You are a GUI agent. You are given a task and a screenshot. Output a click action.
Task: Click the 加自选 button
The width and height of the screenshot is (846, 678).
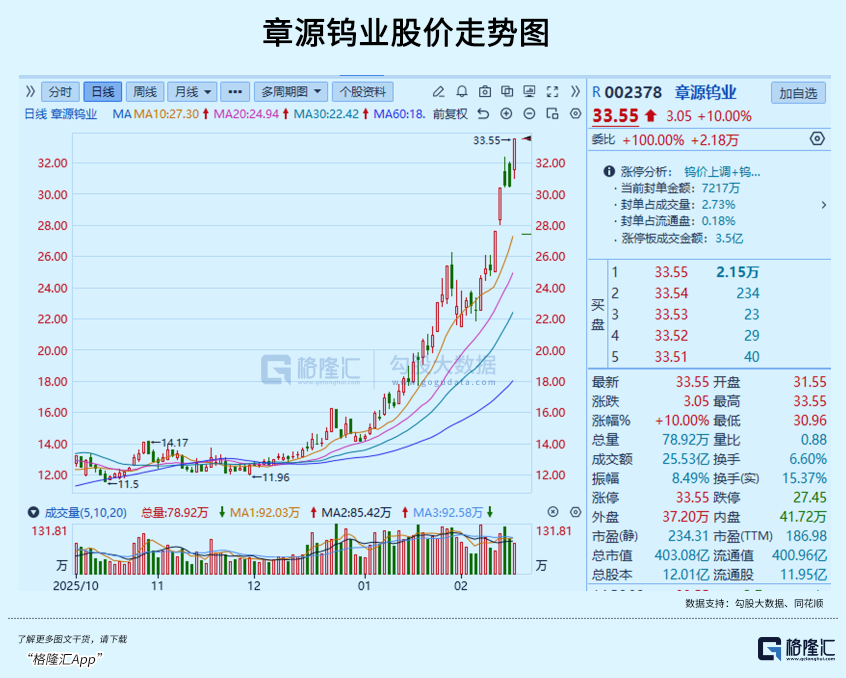pos(800,93)
